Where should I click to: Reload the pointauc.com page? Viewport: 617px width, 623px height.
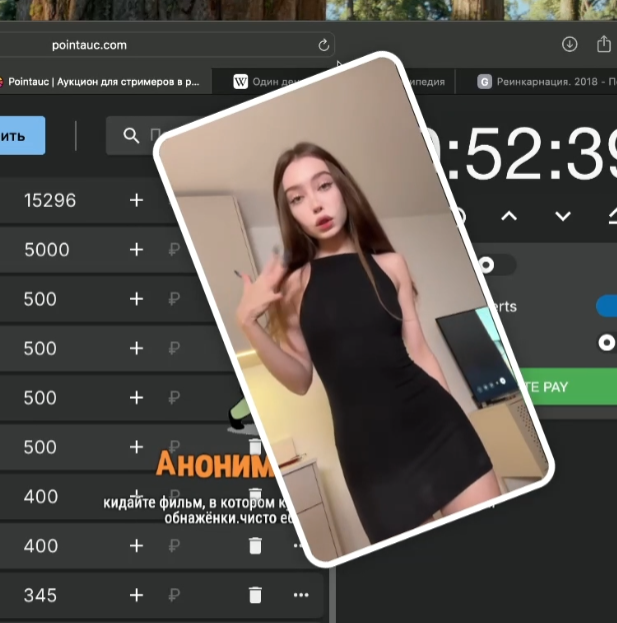(x=323, y=45)
